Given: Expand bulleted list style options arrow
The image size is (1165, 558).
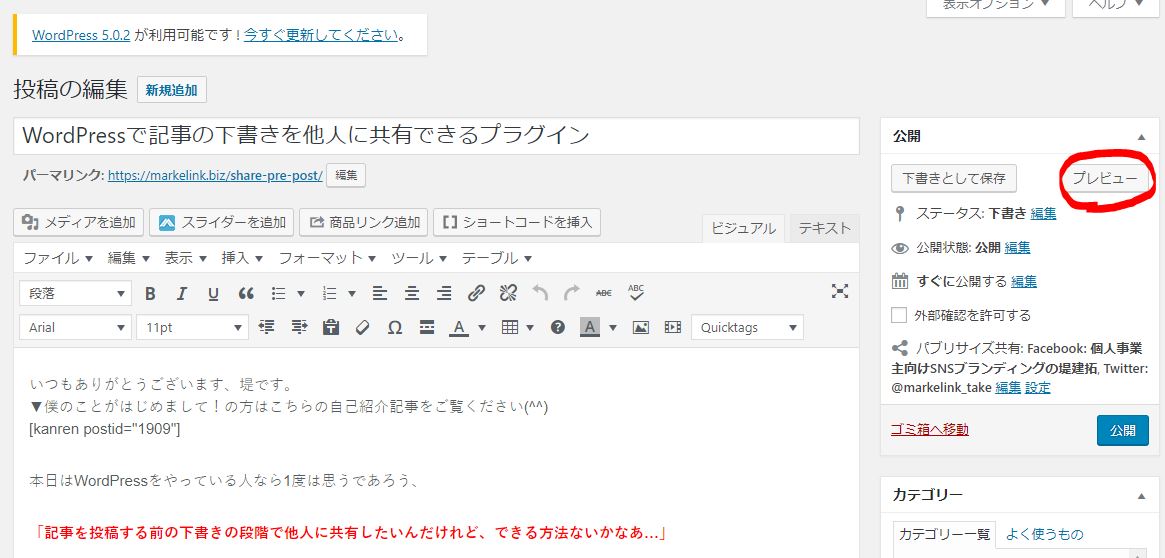Looking at the screenshot, I should (x=301, y=294).
